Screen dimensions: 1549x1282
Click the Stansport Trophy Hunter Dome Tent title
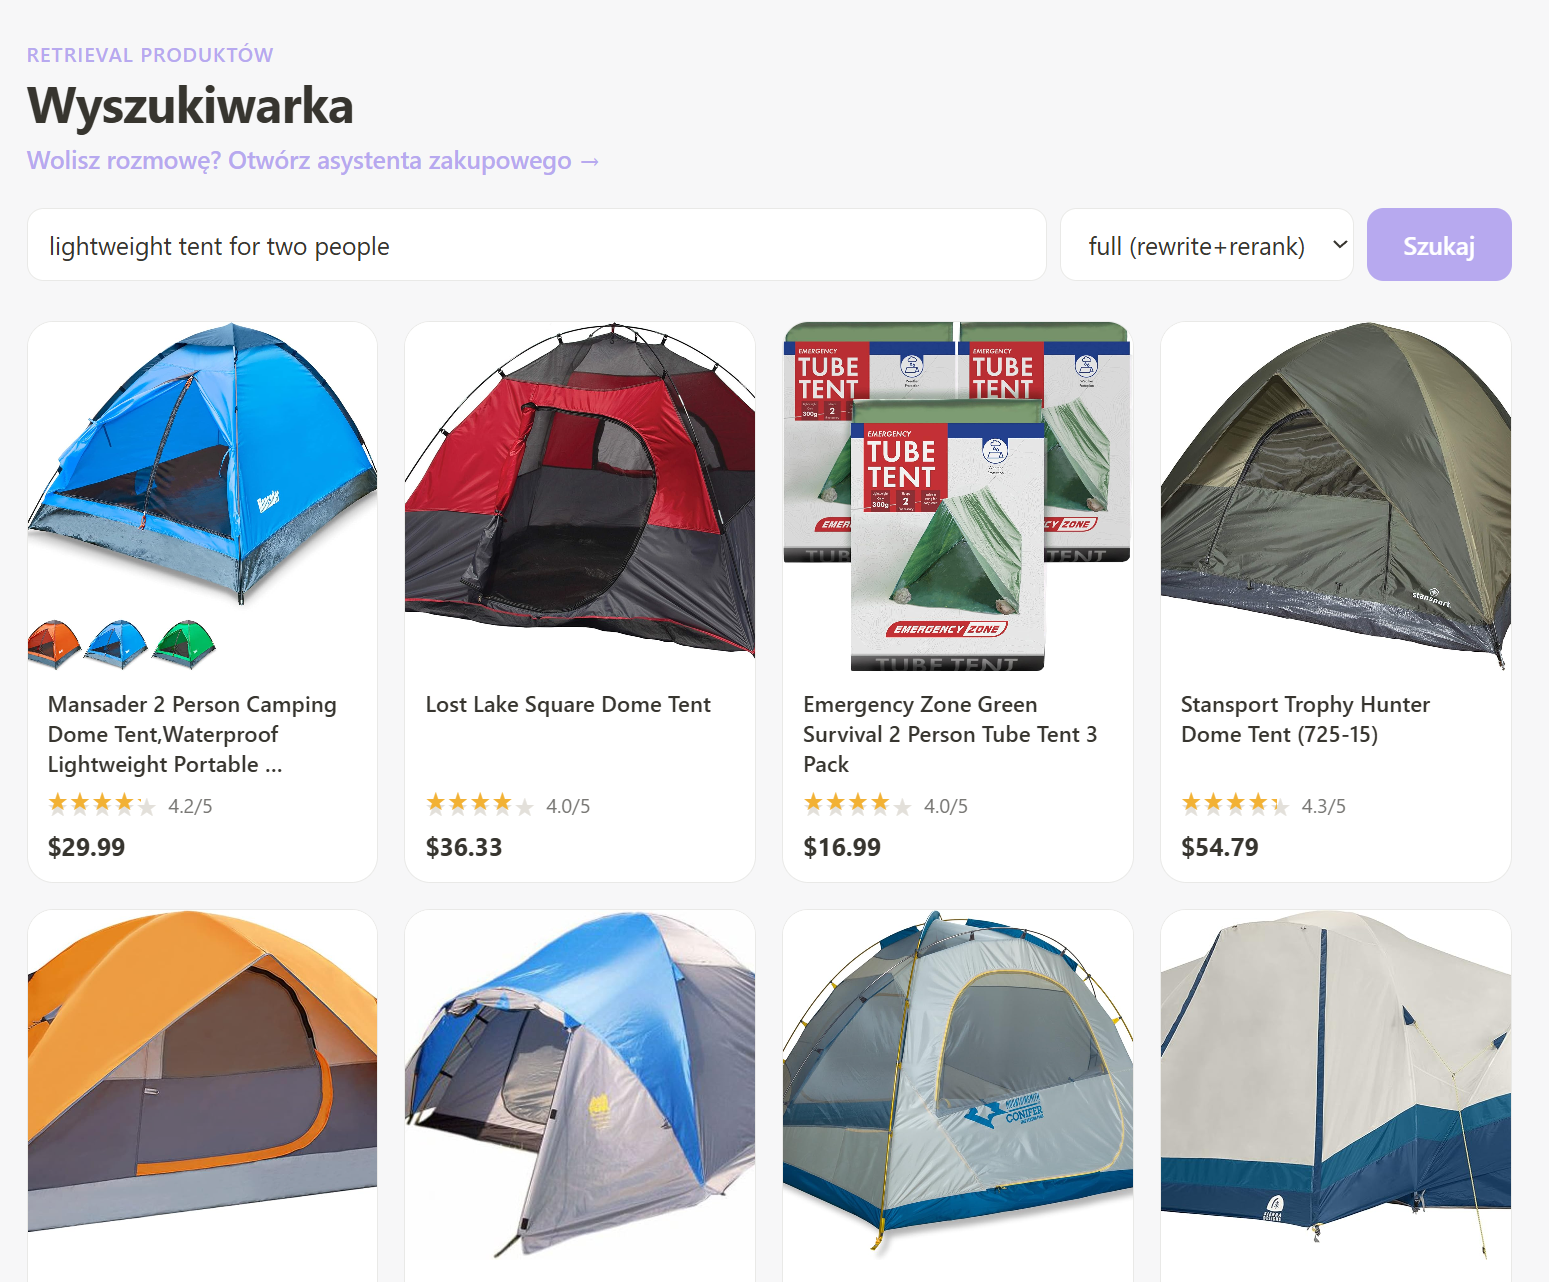1305,719
